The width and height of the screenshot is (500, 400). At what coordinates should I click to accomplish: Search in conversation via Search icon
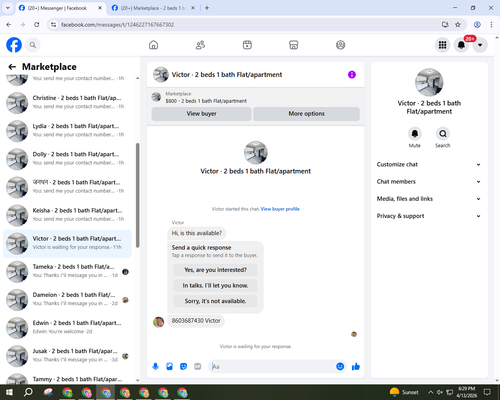pyautogui.click(x=443, y=134)
